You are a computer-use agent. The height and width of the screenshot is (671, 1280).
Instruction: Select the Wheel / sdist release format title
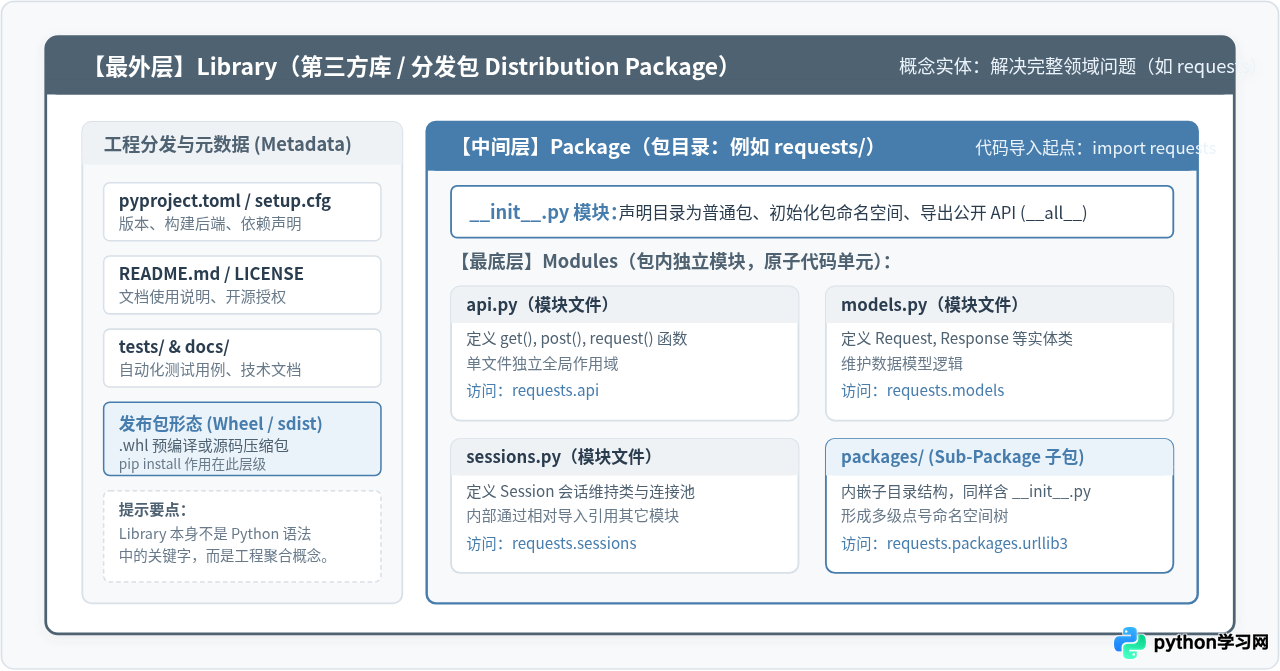click(221, 424)
